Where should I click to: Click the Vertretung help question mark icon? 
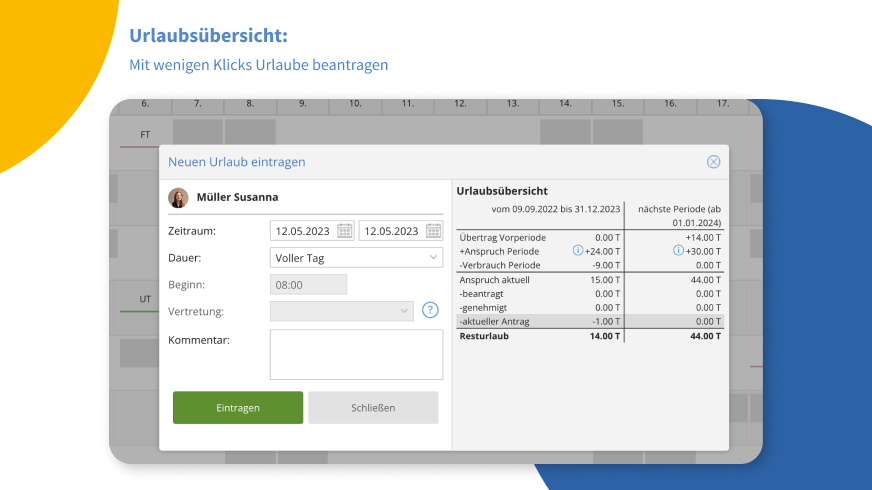click(x=430, y=310)
